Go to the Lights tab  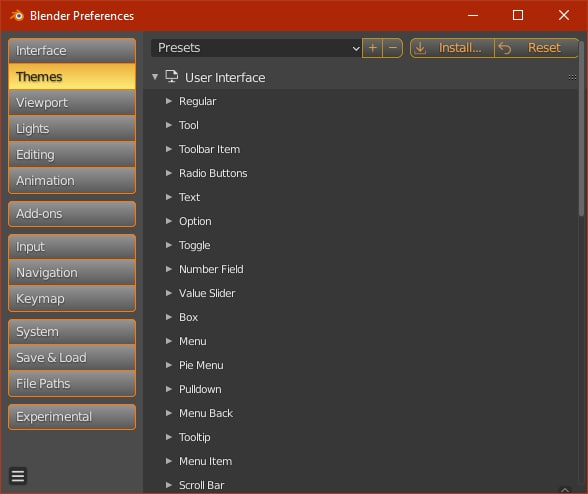[x=72, y=128]
